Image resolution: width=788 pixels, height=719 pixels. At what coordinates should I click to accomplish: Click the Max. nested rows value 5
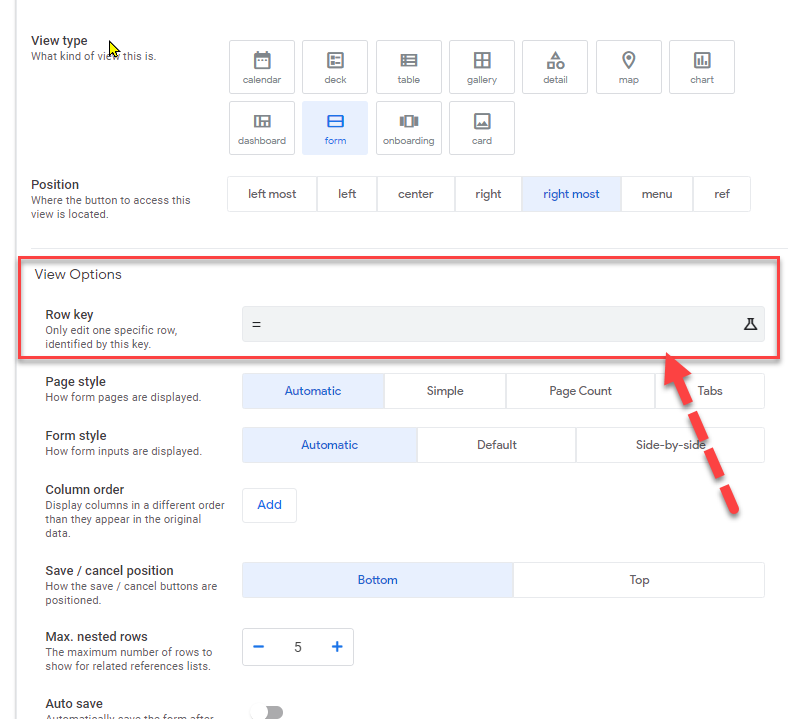pyautogui.click(x=298, y=647)
